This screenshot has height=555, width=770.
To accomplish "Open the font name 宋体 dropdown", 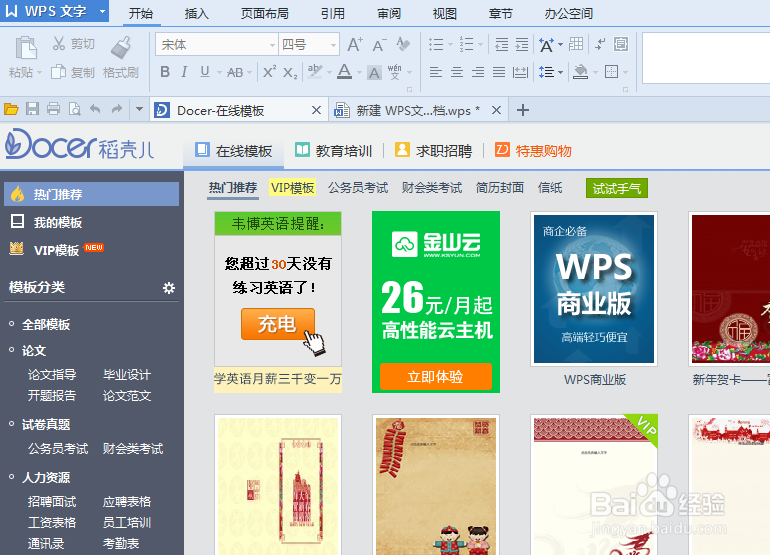I will [x=272, y=45].
